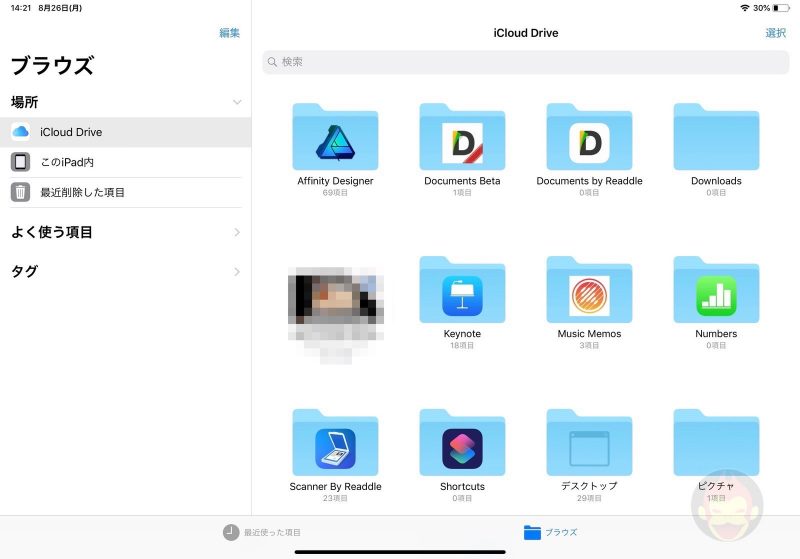Viewport: 800px width, 559px height.
Task: Switch to the 最近使った項目 tab
Action: point(262,532)
